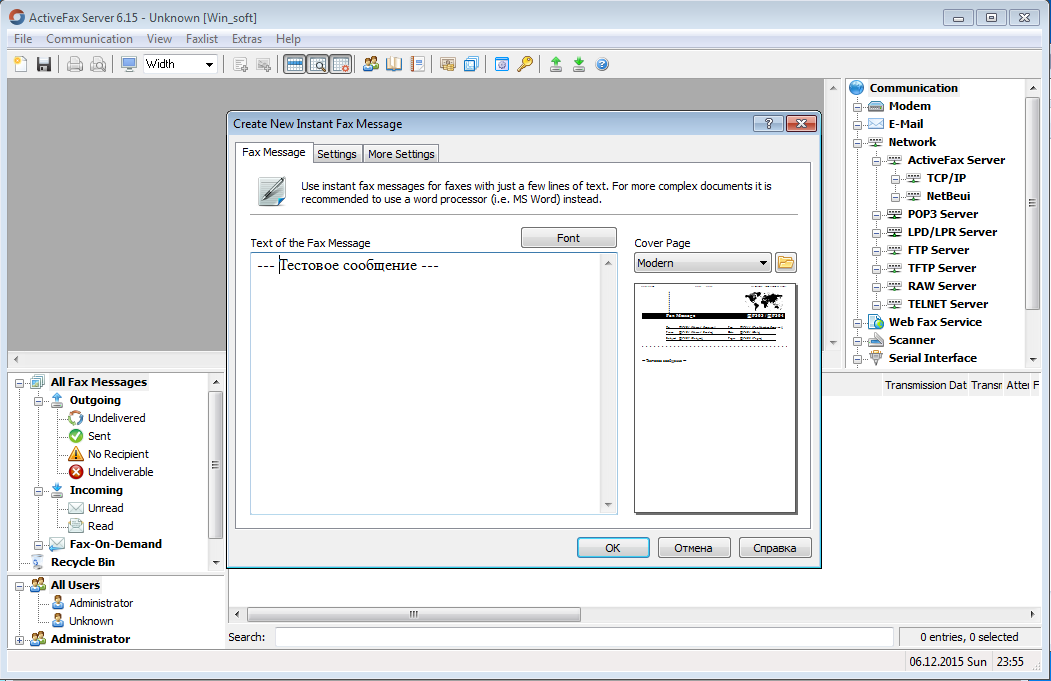The height and width of the screenshot is (681, 1051).
Task: Select the Fax-On-Demand item
Action: tap(115, 544)
